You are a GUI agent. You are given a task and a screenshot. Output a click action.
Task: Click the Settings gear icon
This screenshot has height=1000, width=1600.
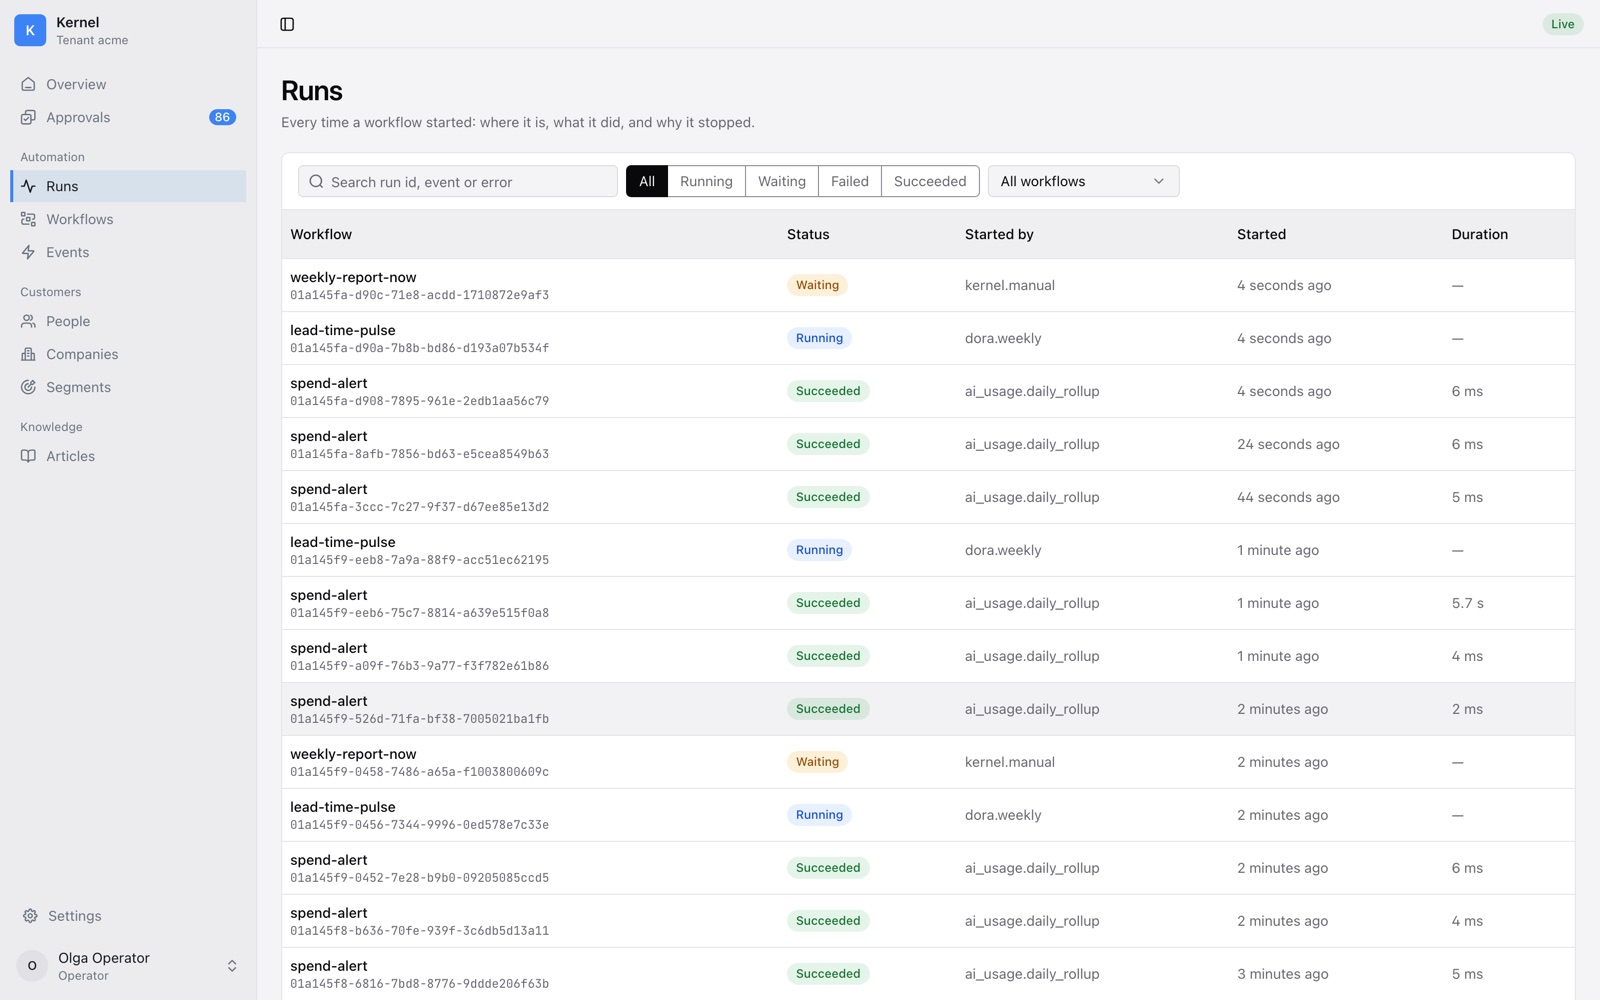pos(30,916)
